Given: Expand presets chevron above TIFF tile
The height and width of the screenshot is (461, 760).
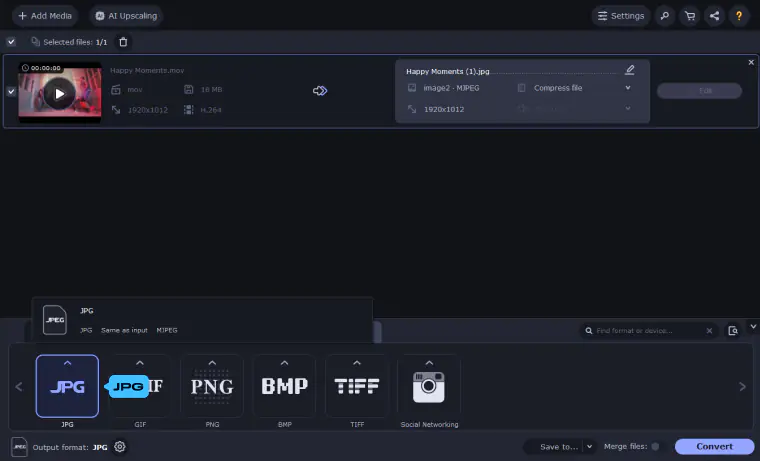Looking at the screenshot, I should click(357, 363).
